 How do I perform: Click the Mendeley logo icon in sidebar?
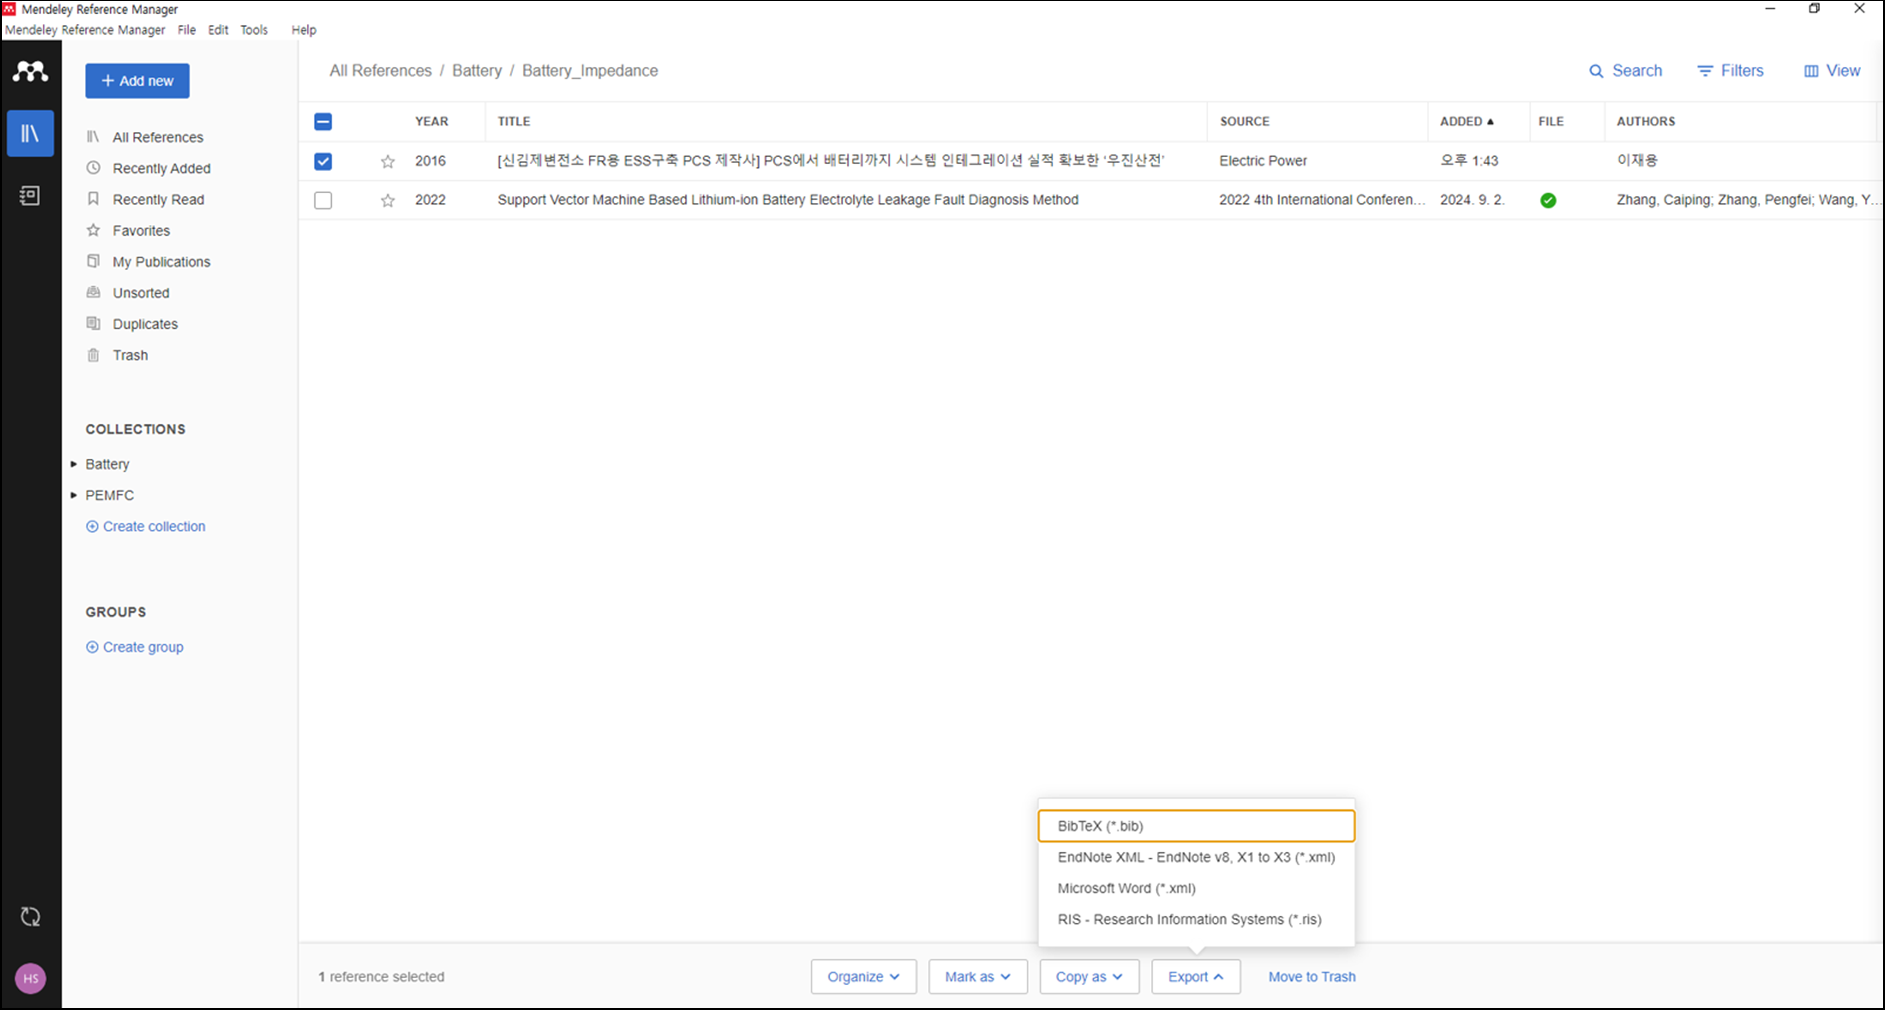coord(30,72)
